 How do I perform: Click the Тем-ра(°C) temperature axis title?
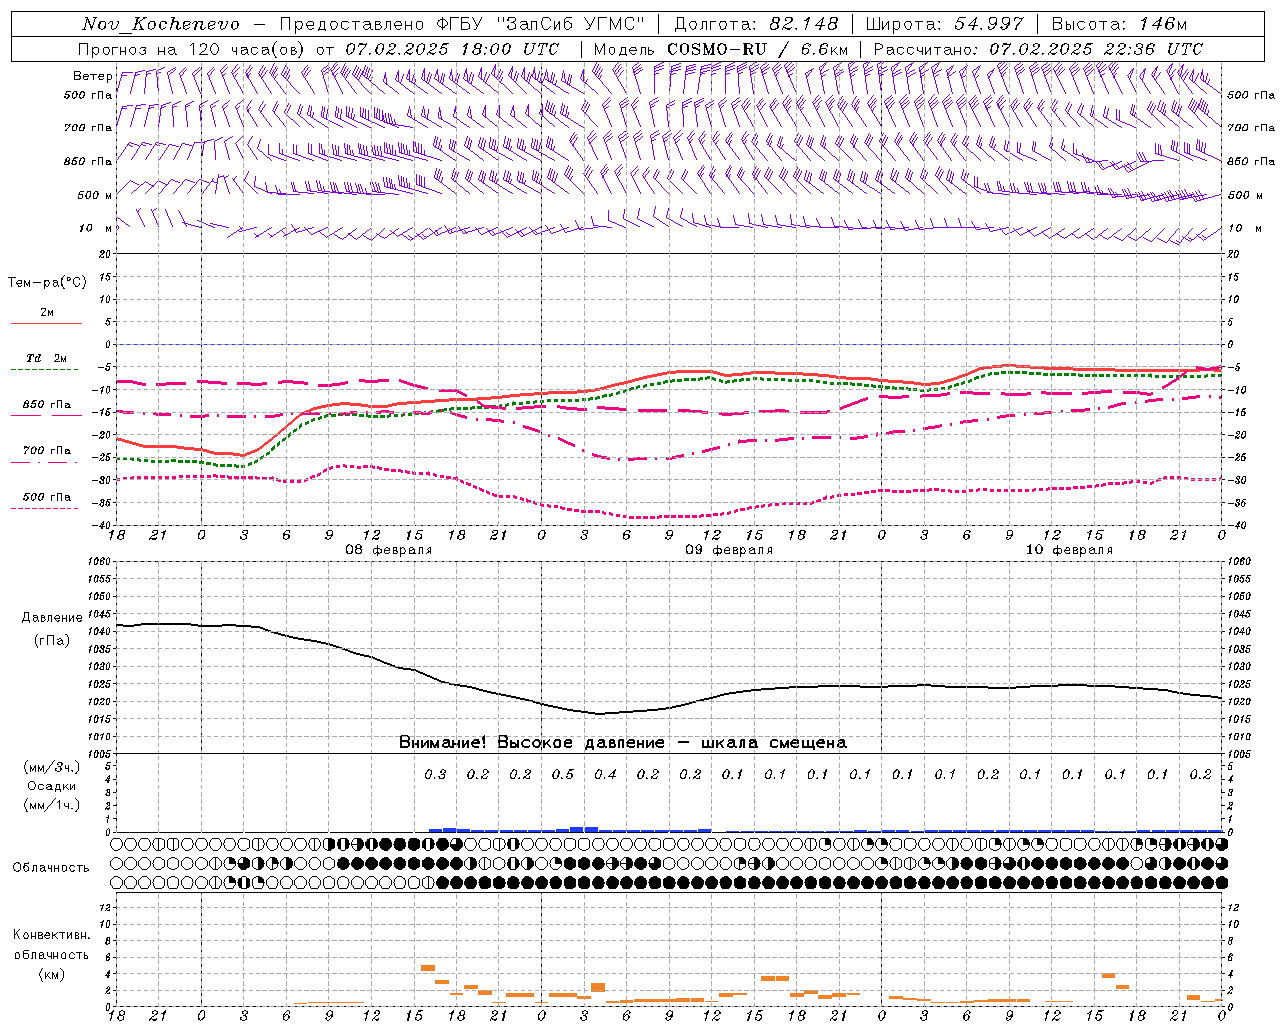47,283
